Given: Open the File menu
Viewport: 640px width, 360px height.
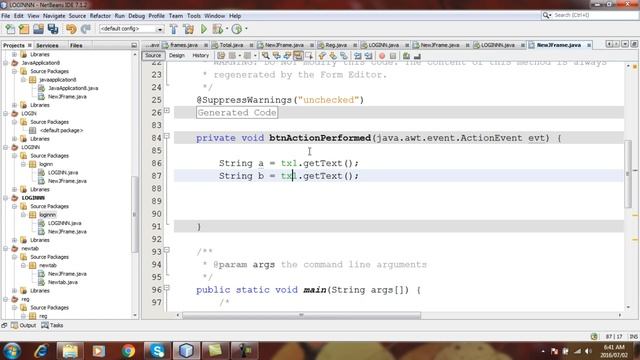Looking at the screenshot, I should [x=6, y=16].
